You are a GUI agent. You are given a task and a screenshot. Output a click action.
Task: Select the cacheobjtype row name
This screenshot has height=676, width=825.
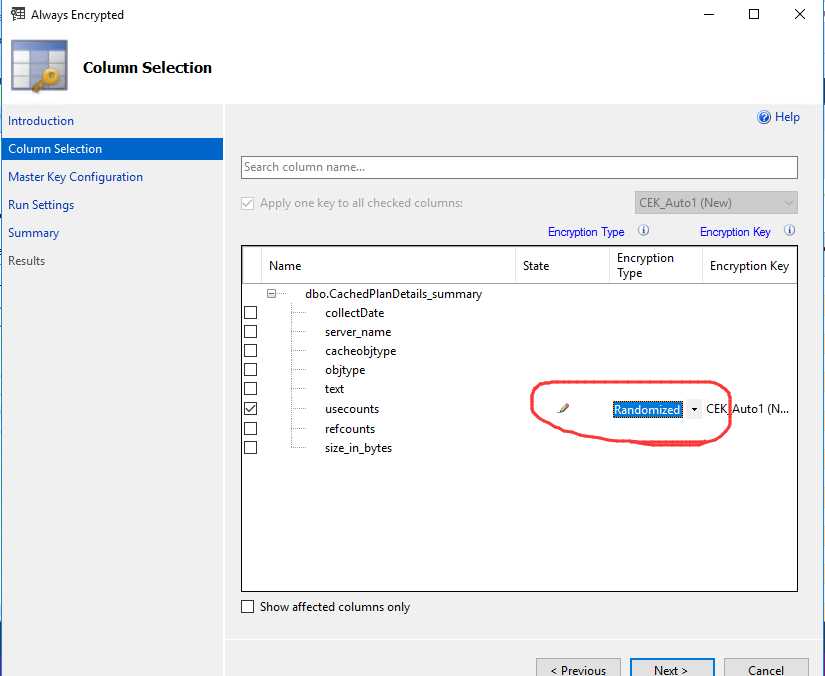click(x=360, y=351)
